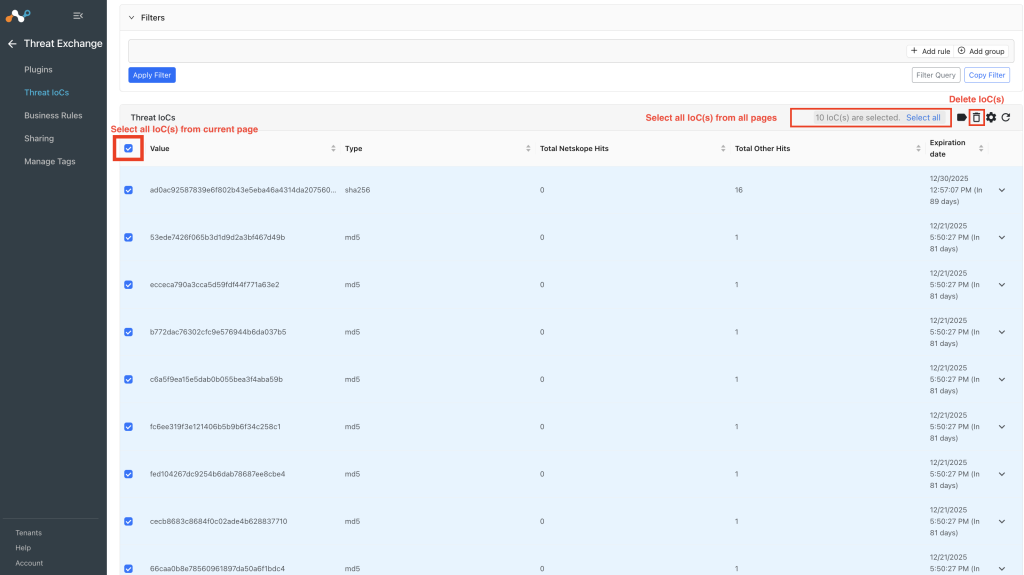The width and height of the screenshot is (1024, 575).
Task: Expand details of b772dac76302cfc9 row
Action: point(1002,332)
